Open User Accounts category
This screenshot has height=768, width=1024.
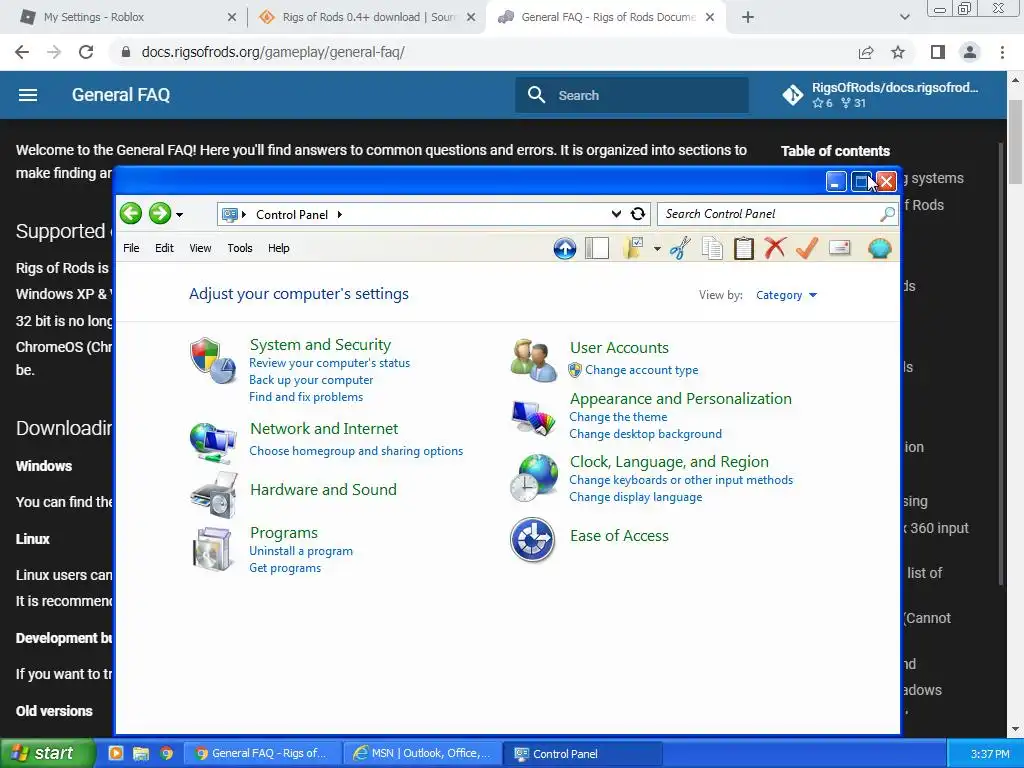(x=619, y=348)
